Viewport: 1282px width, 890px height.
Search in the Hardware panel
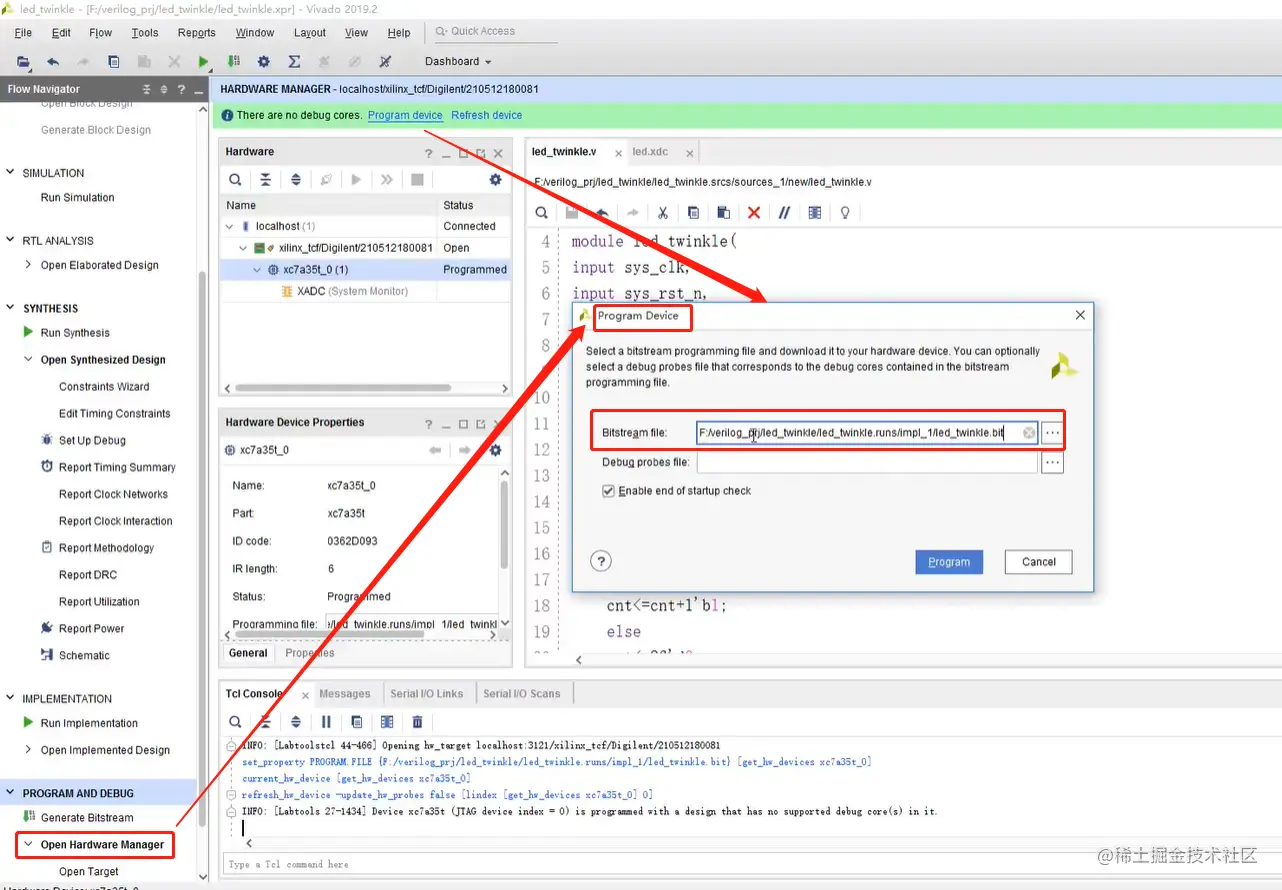tap(235, 180)
